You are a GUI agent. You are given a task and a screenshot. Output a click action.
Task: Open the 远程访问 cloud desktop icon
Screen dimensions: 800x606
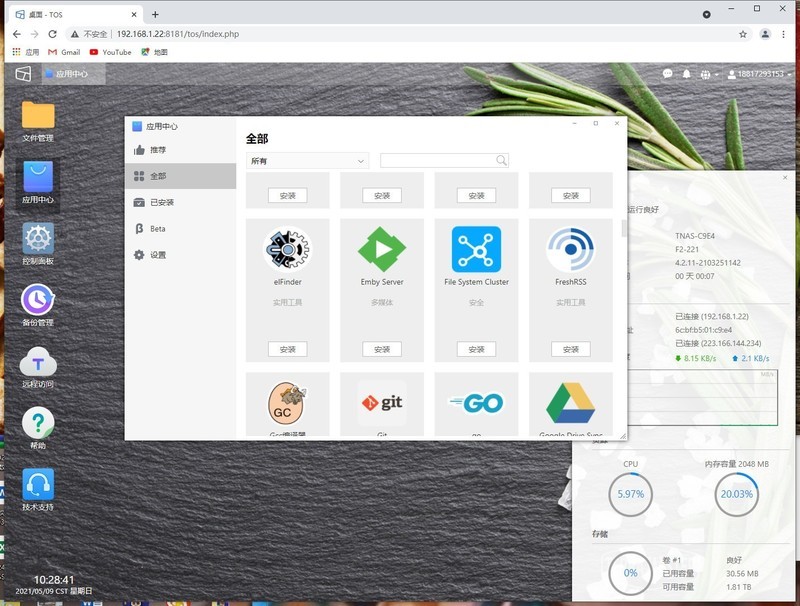38,362
